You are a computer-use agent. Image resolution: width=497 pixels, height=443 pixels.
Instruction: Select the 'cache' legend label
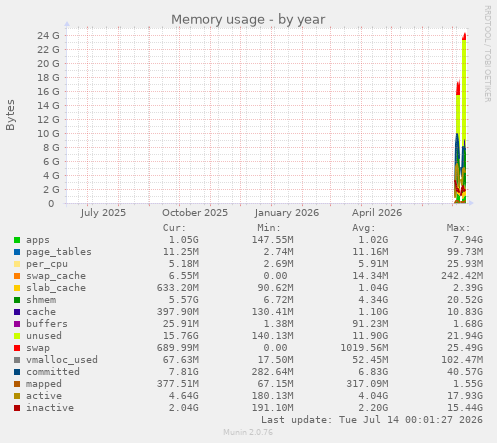pos(41,312)
